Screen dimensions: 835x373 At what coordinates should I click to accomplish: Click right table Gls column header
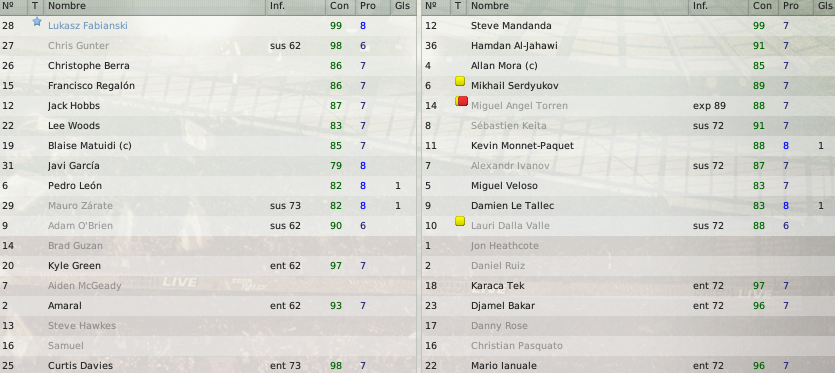(824, 6)
